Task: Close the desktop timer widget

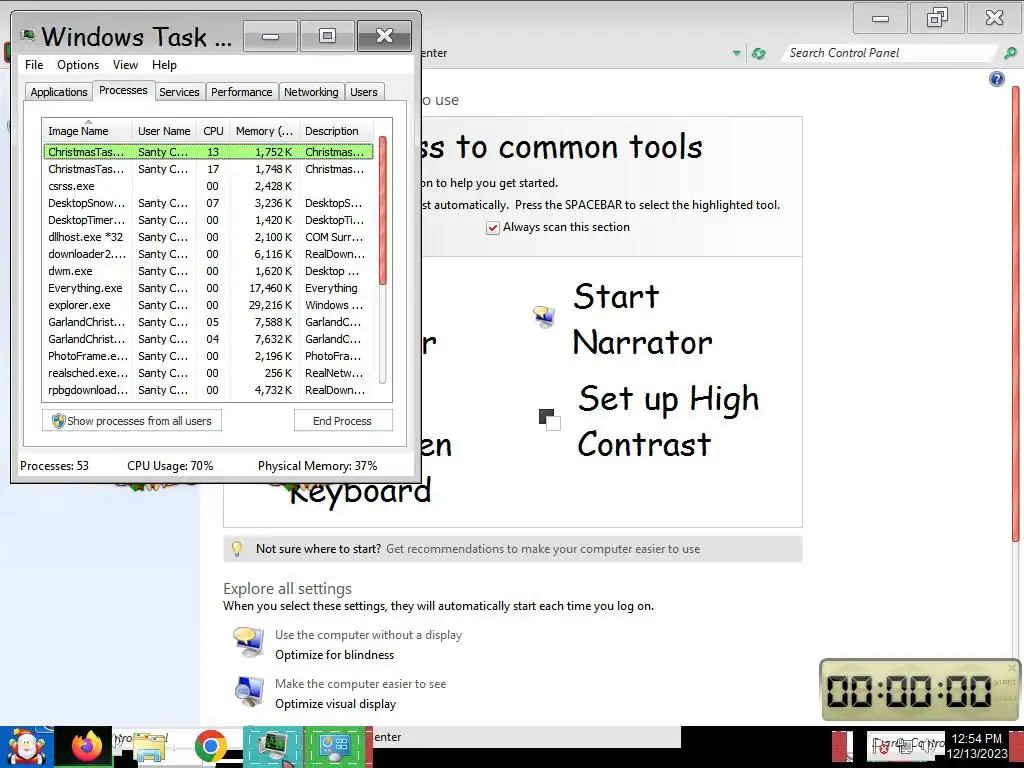Action: click(x=1012, y=667)
